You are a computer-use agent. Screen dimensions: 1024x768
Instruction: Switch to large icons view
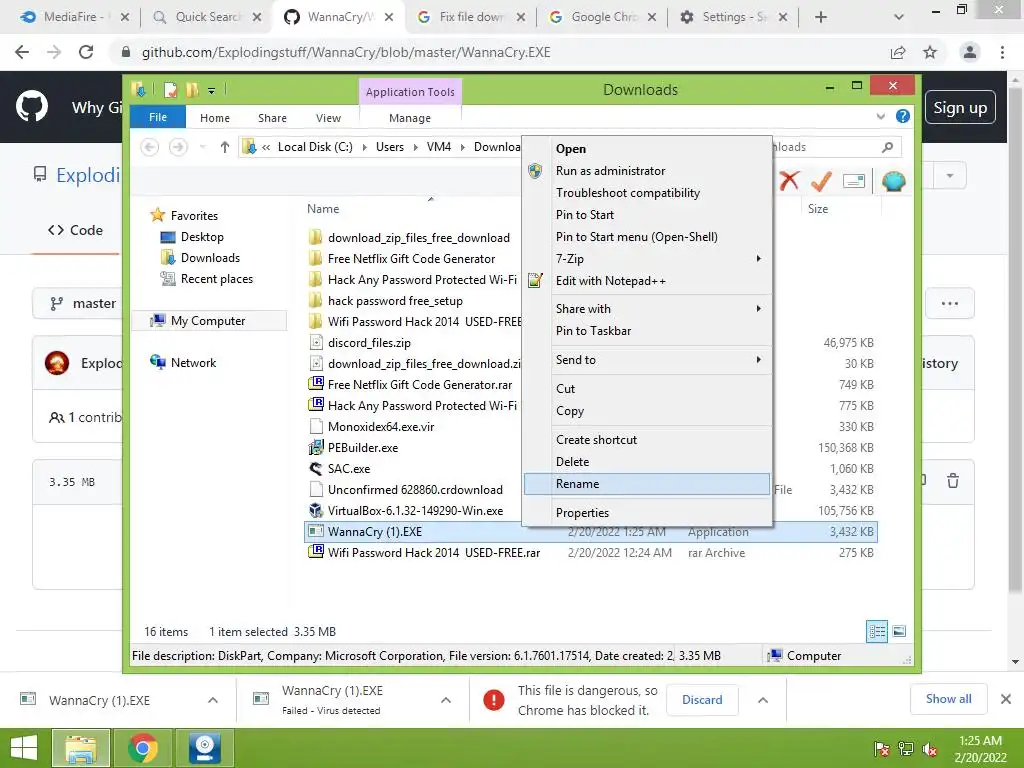[x=899, y=632]
